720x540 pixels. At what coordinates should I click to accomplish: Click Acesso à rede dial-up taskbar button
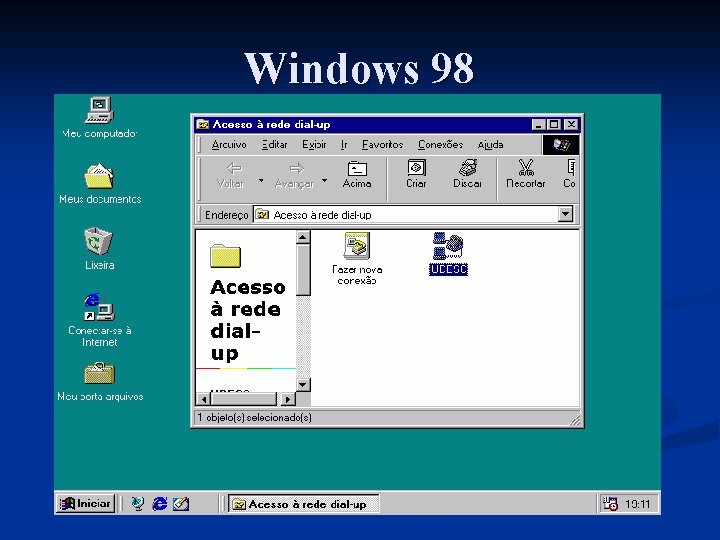pos(304,504)
